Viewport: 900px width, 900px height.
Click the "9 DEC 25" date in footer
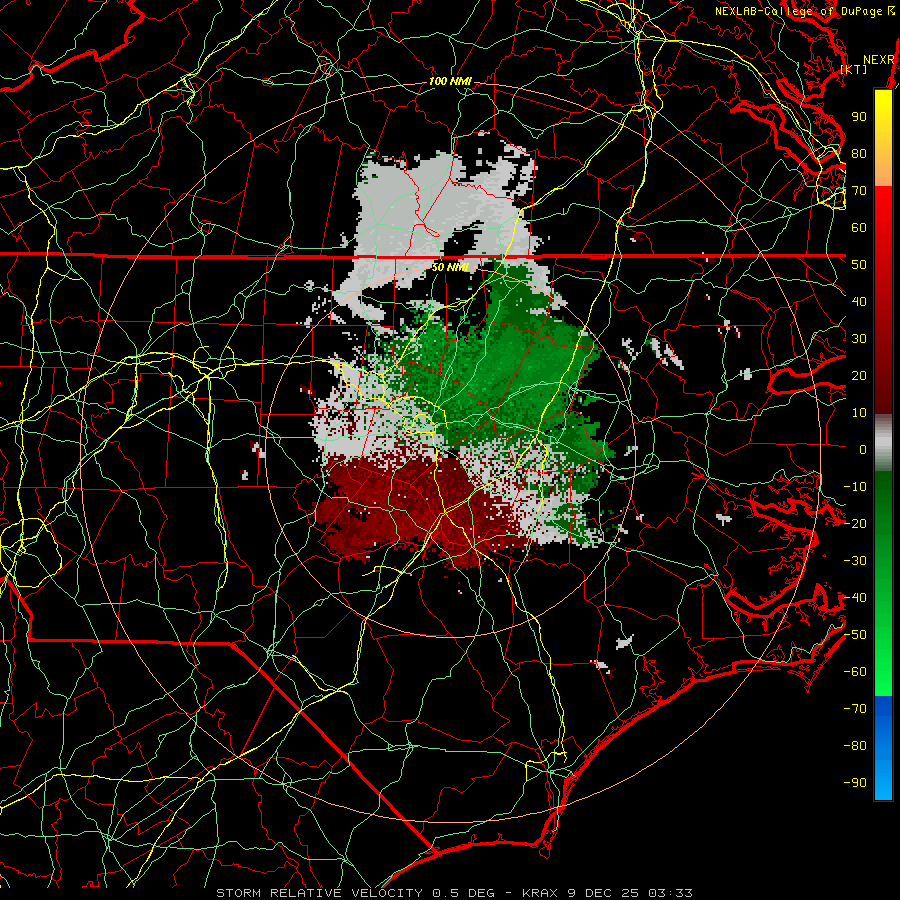pos(603,893)
